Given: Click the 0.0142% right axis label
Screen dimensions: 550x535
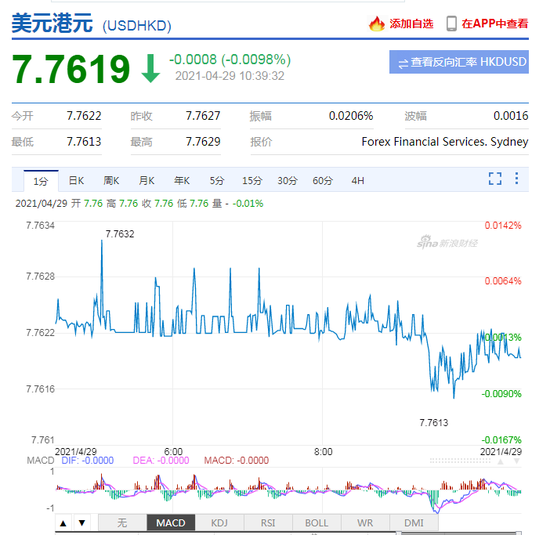Looking at the screenshot, I should pyautogui.click(x=503, y=226).
